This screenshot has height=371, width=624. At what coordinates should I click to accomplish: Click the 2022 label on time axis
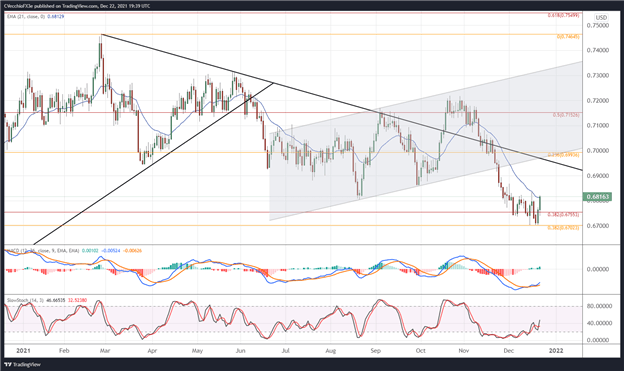click(x=556, y=350)
